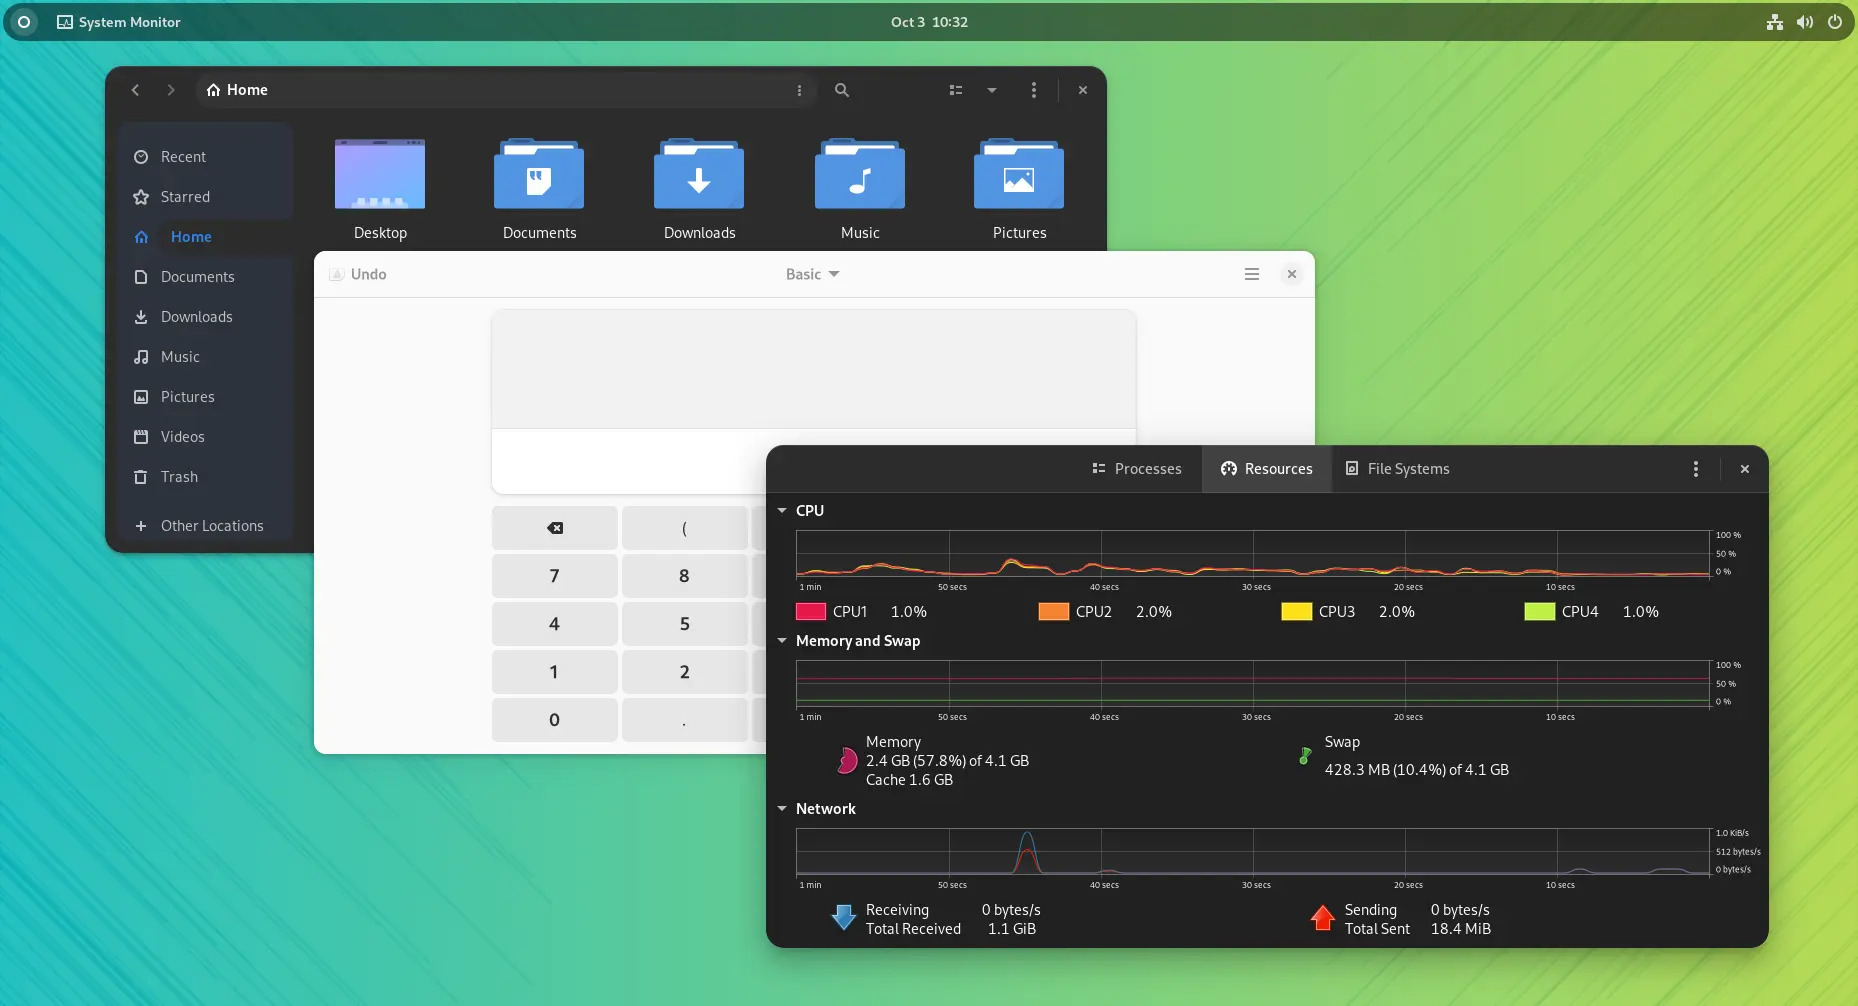
Task: Click calculator digit 1 button
Action: [x=554, y=672]
